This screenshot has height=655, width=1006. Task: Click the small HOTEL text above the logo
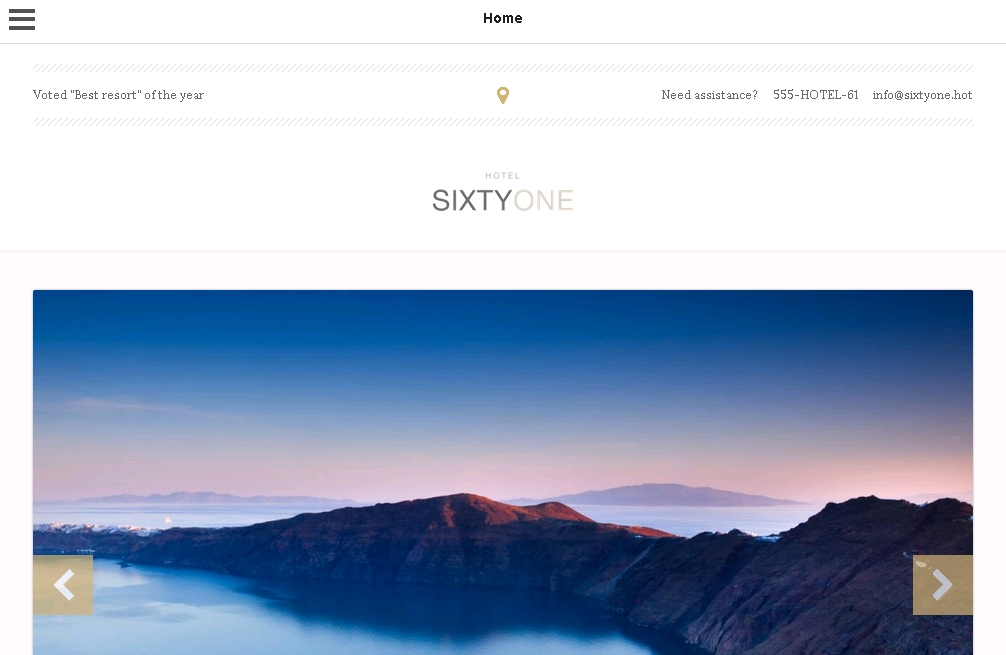(x=503, y=175)
